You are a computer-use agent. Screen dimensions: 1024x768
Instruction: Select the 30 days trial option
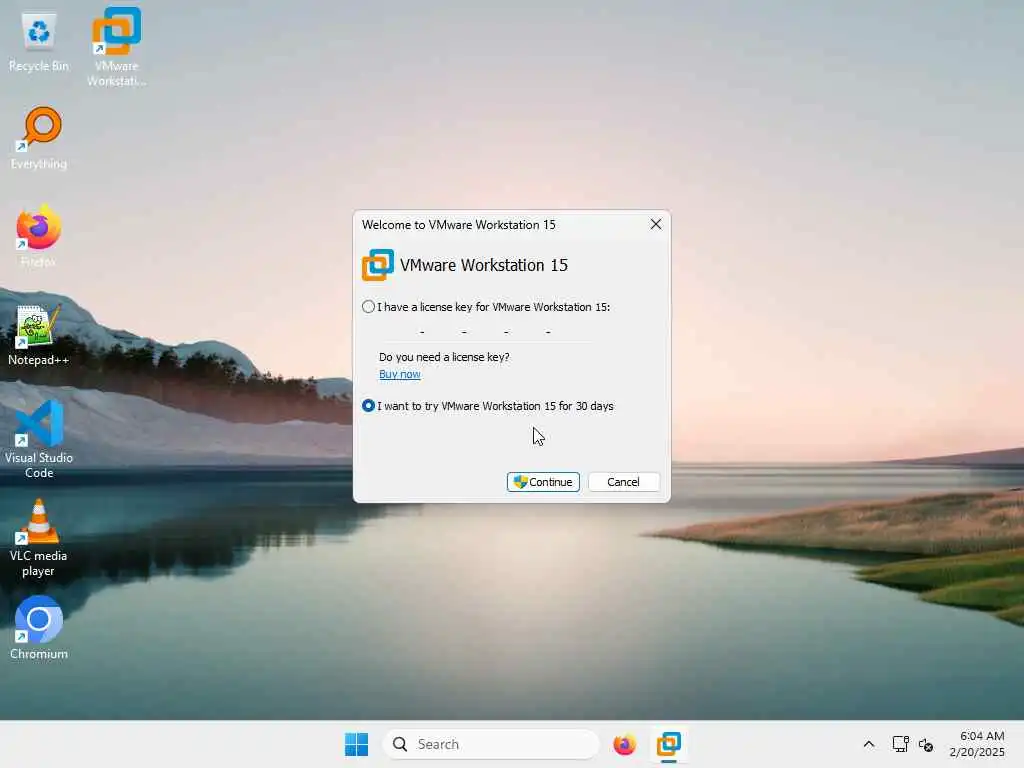coord(488,406)
